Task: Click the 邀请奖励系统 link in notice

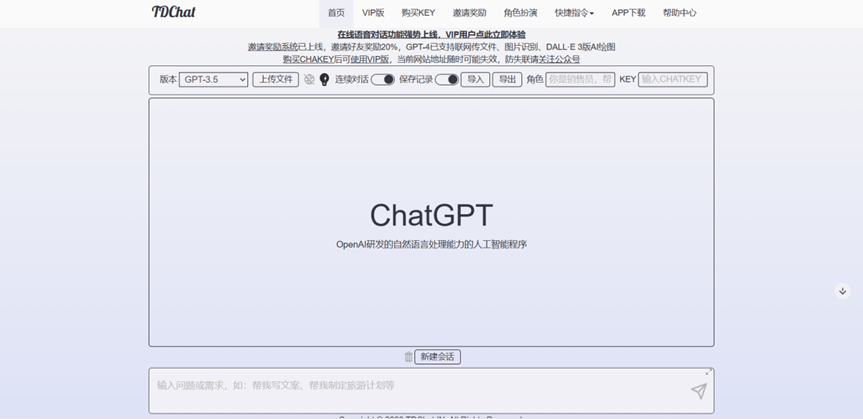Action: pos(272,47)
